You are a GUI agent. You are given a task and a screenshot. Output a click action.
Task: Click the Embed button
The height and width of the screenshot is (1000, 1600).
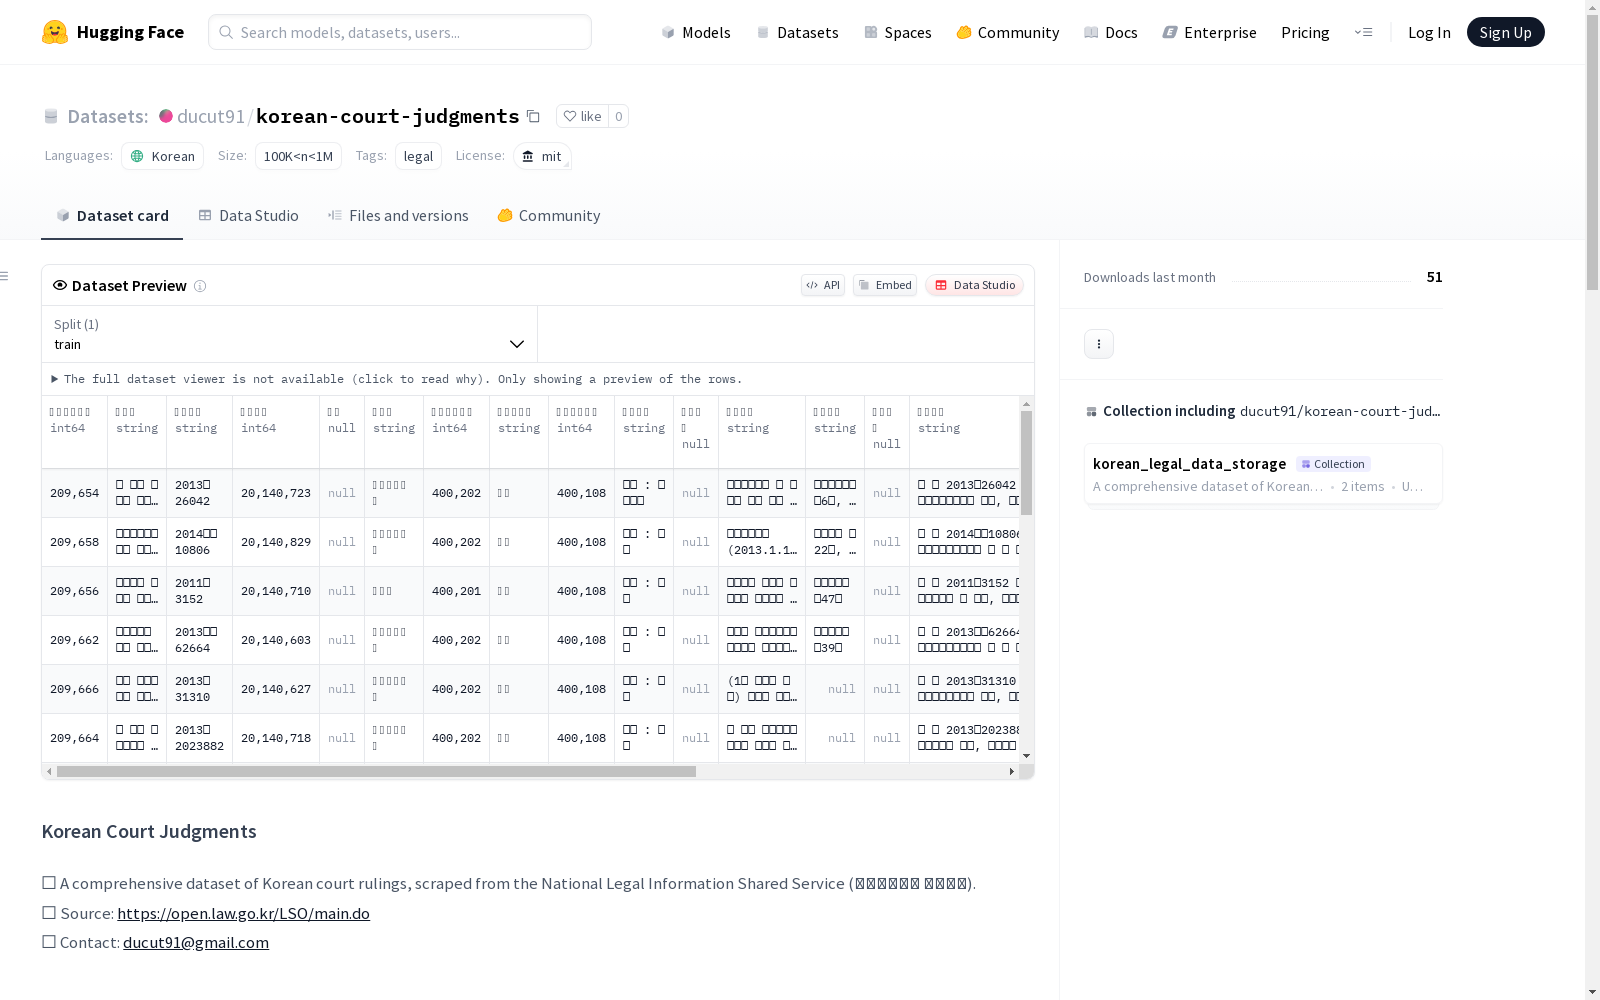[885, 285]
